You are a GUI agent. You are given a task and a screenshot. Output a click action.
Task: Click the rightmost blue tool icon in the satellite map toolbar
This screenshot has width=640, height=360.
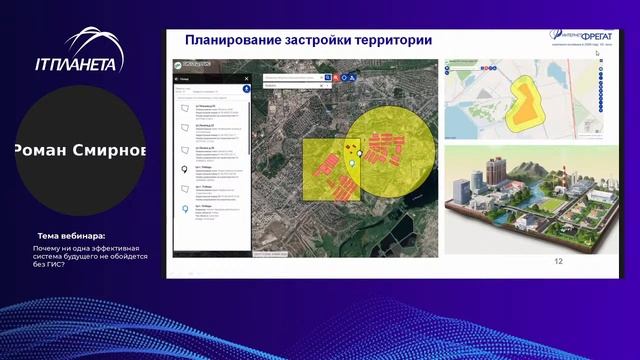[352, 78]
